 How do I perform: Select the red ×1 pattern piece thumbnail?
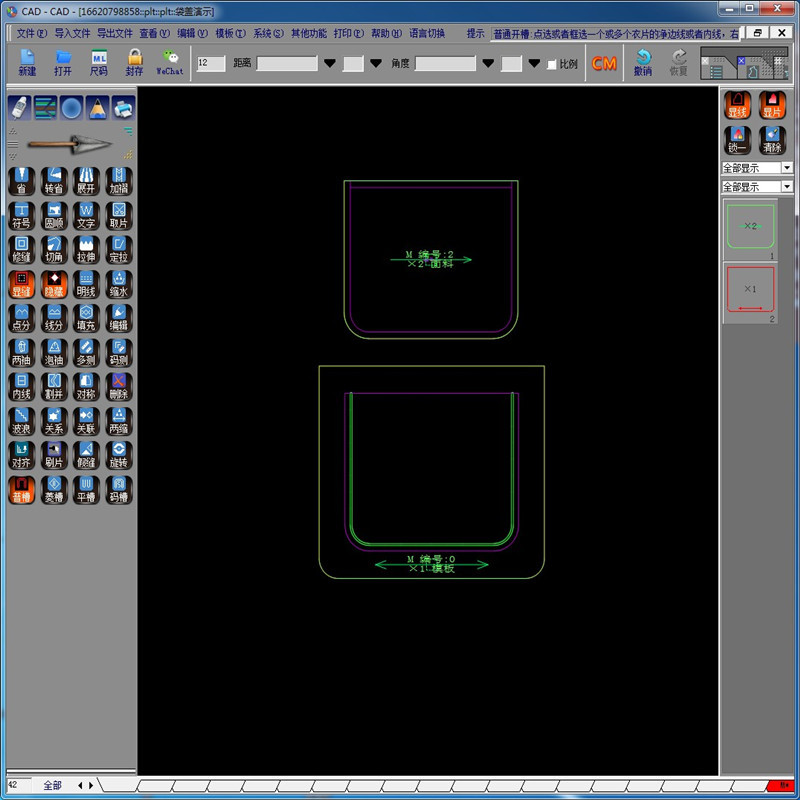point(750,290)
